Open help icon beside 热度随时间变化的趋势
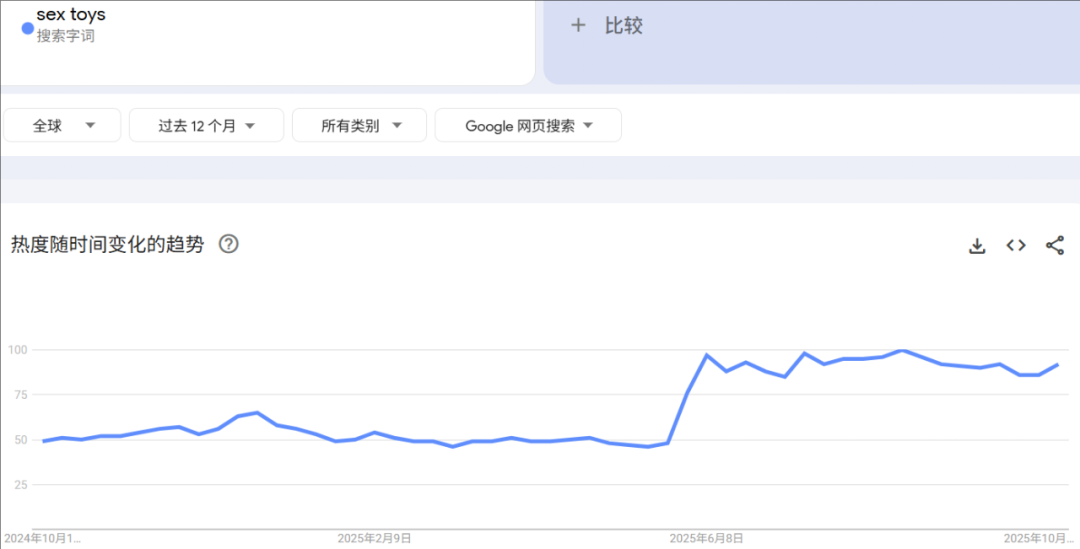 (x=229, y=244)
